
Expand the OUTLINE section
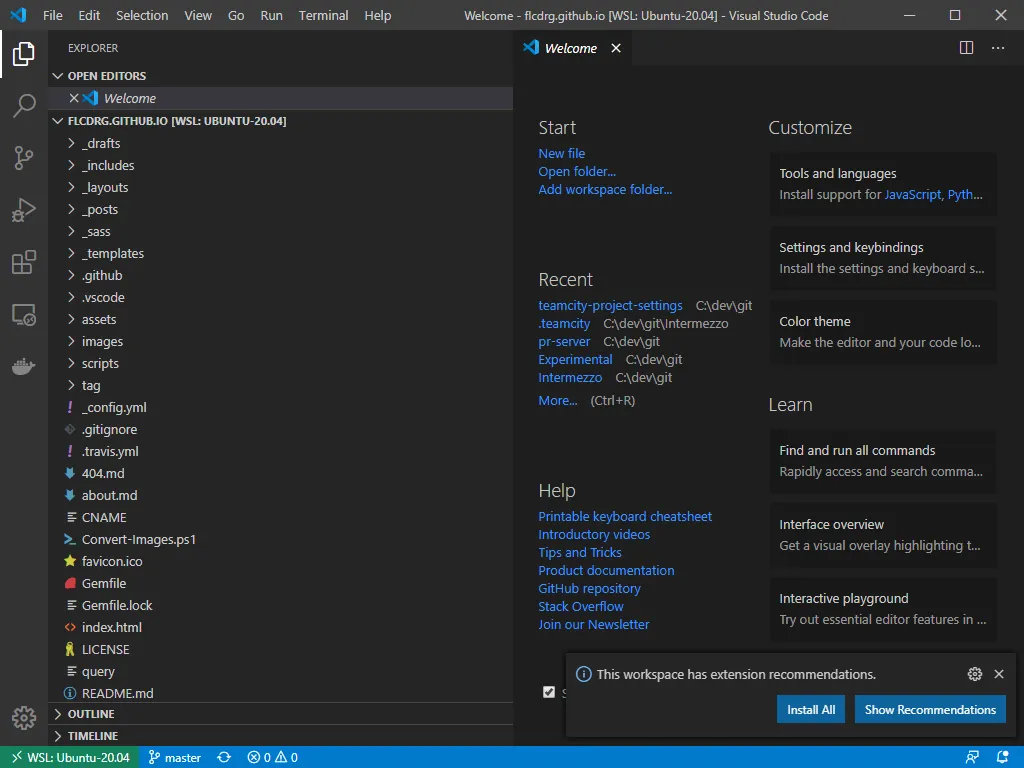91,713
